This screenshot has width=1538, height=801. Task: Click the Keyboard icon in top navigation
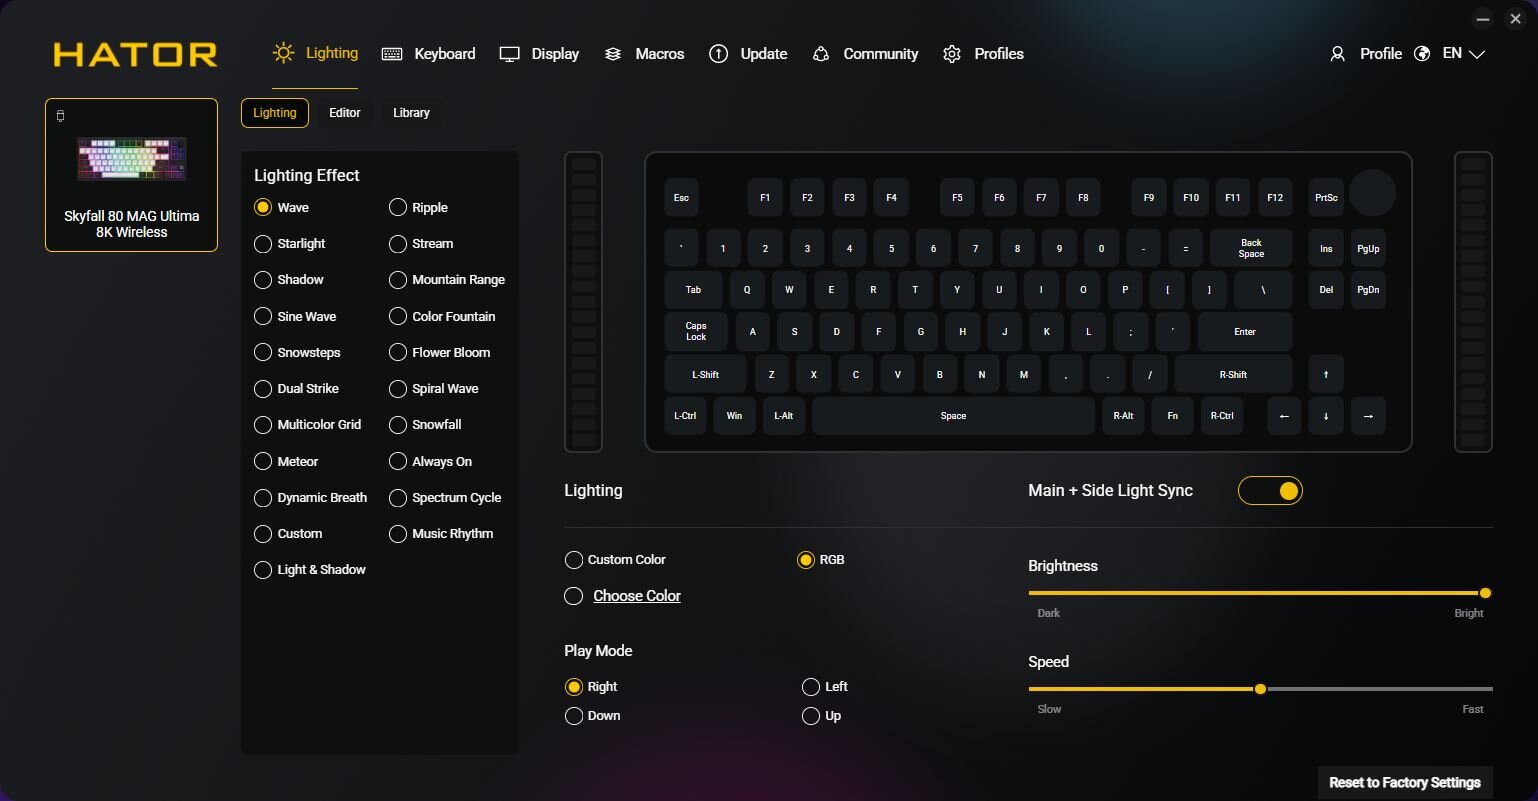(x=392, y=54)
